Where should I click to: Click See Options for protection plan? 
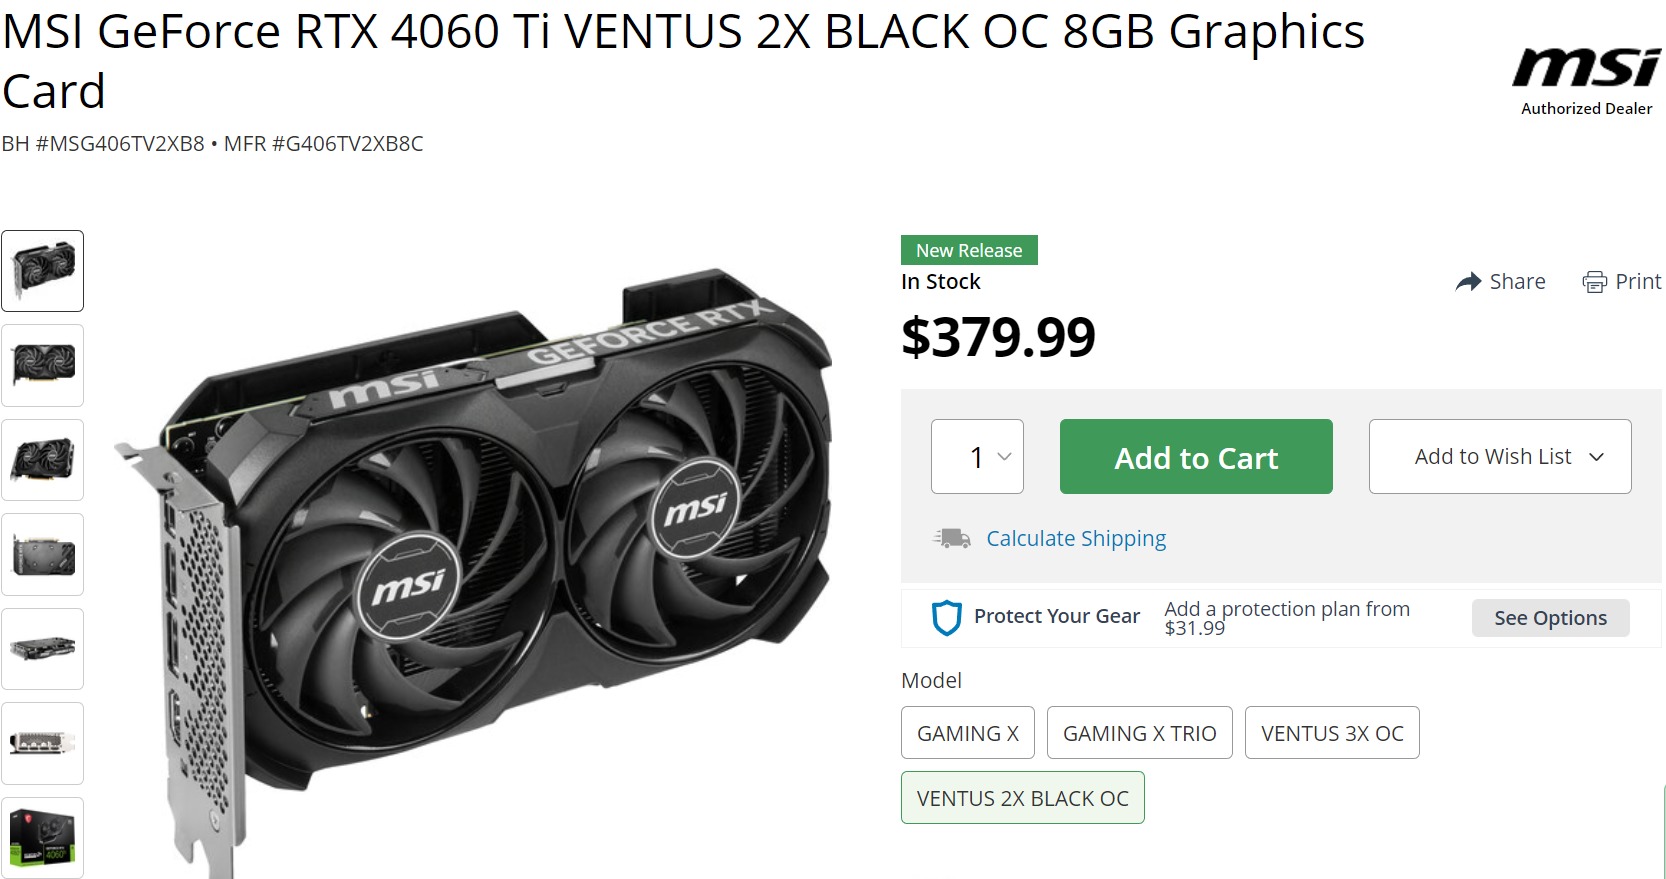[1550, 618]
